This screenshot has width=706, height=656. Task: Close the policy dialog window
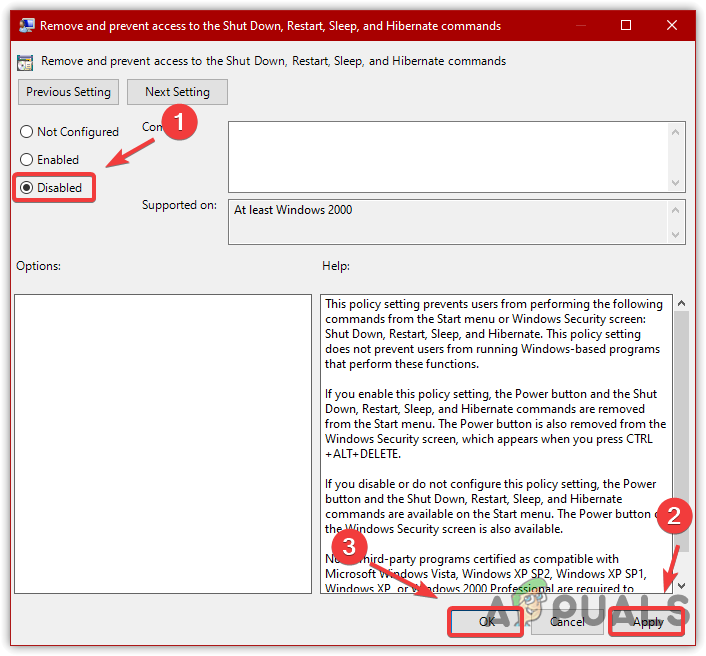(x=672, y=25)
